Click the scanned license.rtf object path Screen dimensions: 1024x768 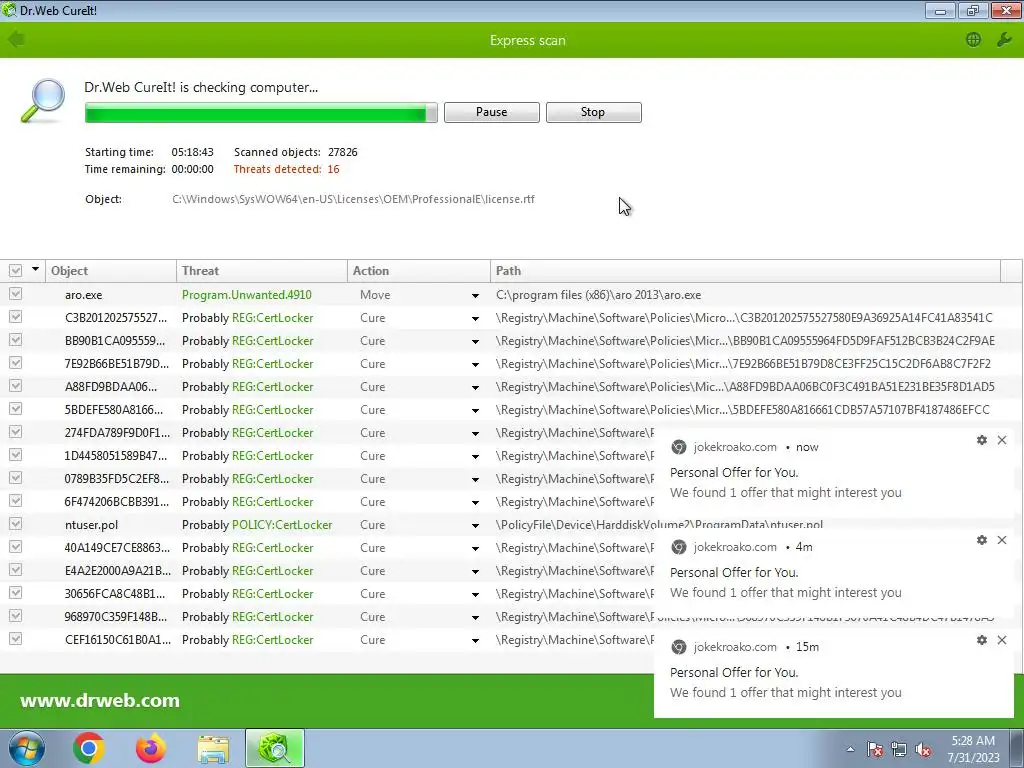(353, 199)
